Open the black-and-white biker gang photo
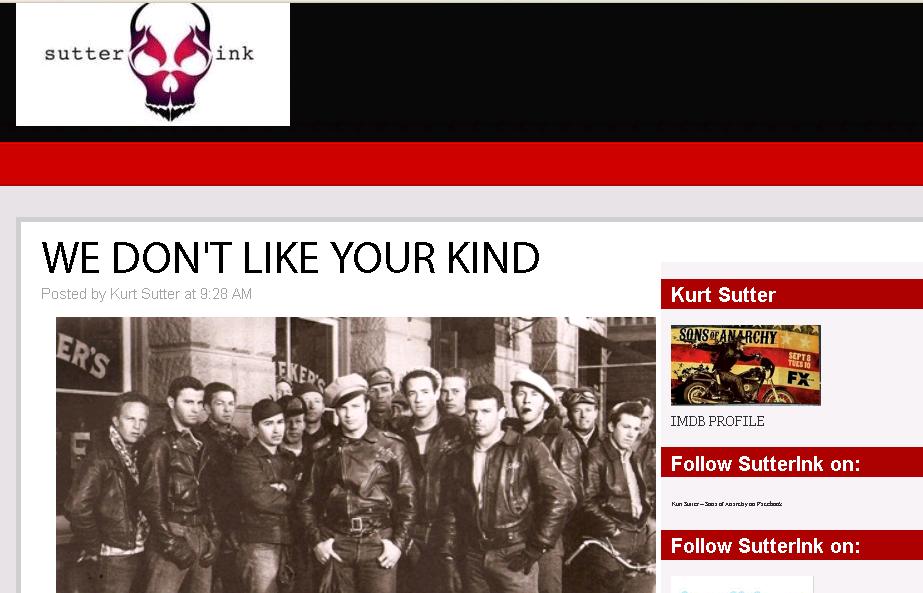This screenshot has height=593, width=923. [356, 455]
